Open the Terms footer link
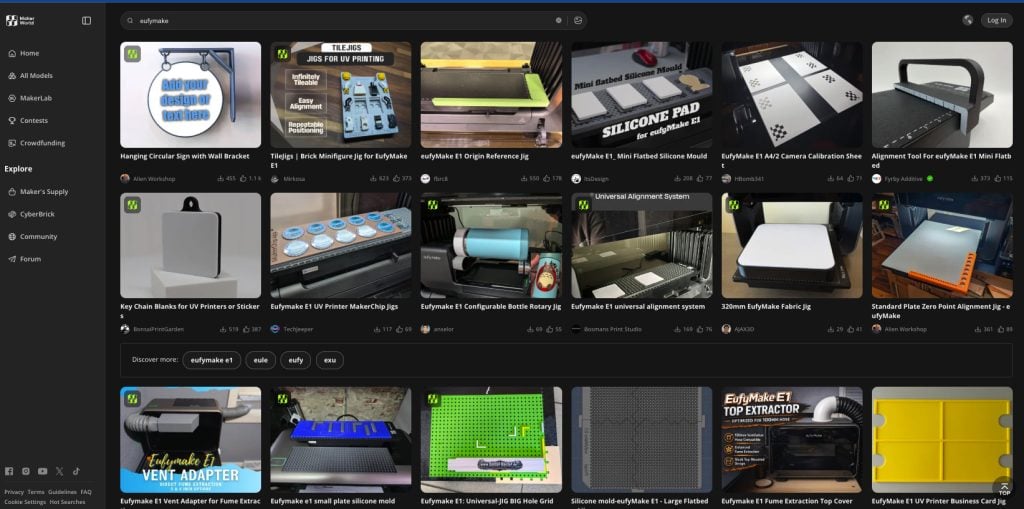 pyautogui.click(x=36, y=492)
